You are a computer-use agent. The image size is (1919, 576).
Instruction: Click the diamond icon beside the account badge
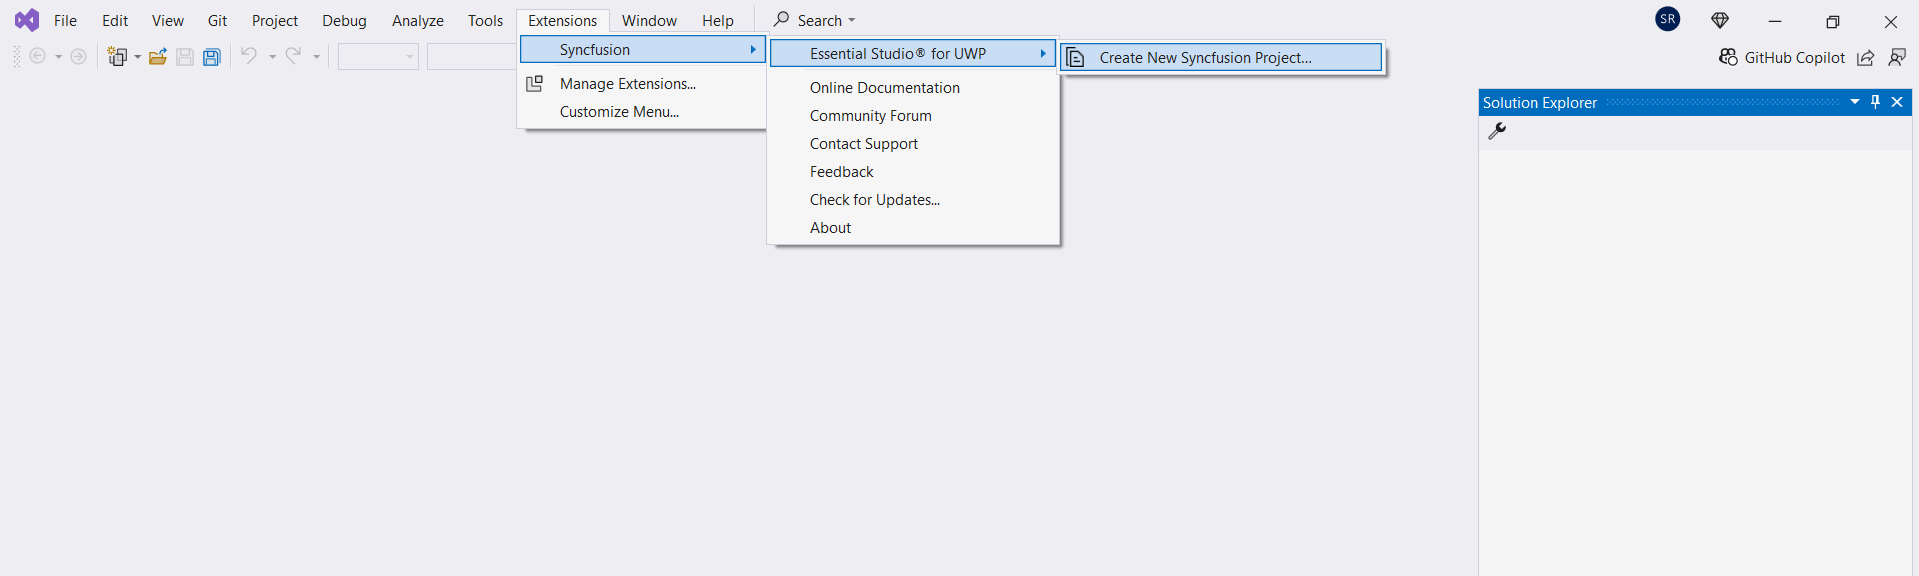point(1720,20)
